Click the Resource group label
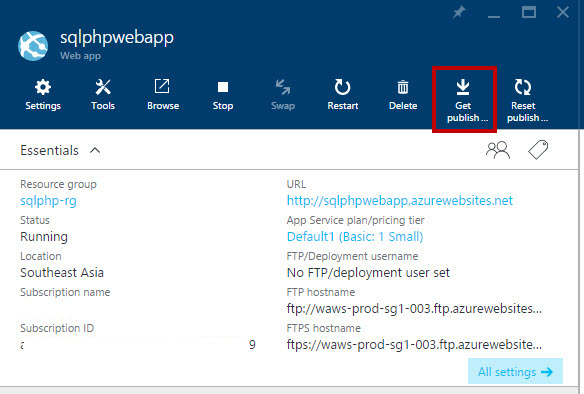Screen dimensions: 584x394 point(58,184)
